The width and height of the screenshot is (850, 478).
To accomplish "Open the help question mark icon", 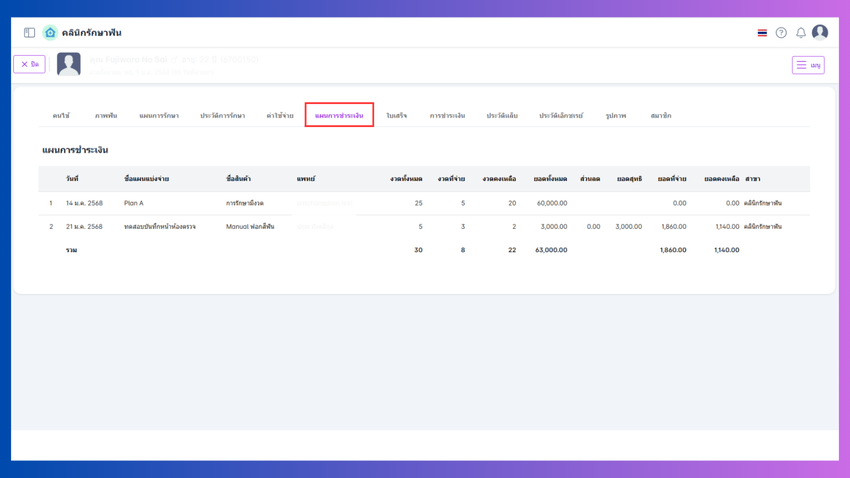I will click(x=781, y=33).
